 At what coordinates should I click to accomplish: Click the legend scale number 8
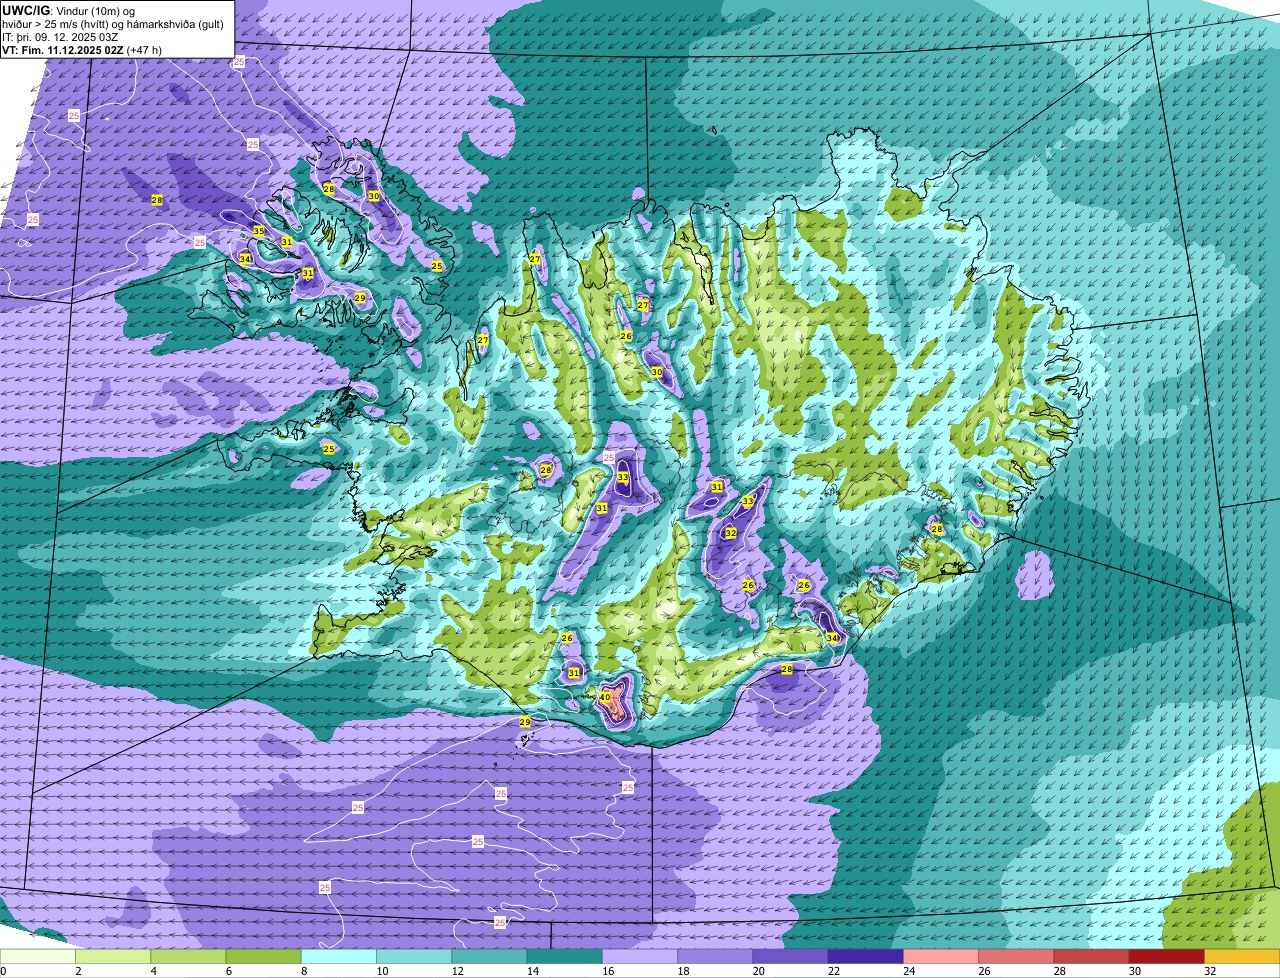click(x=303, y=971)
